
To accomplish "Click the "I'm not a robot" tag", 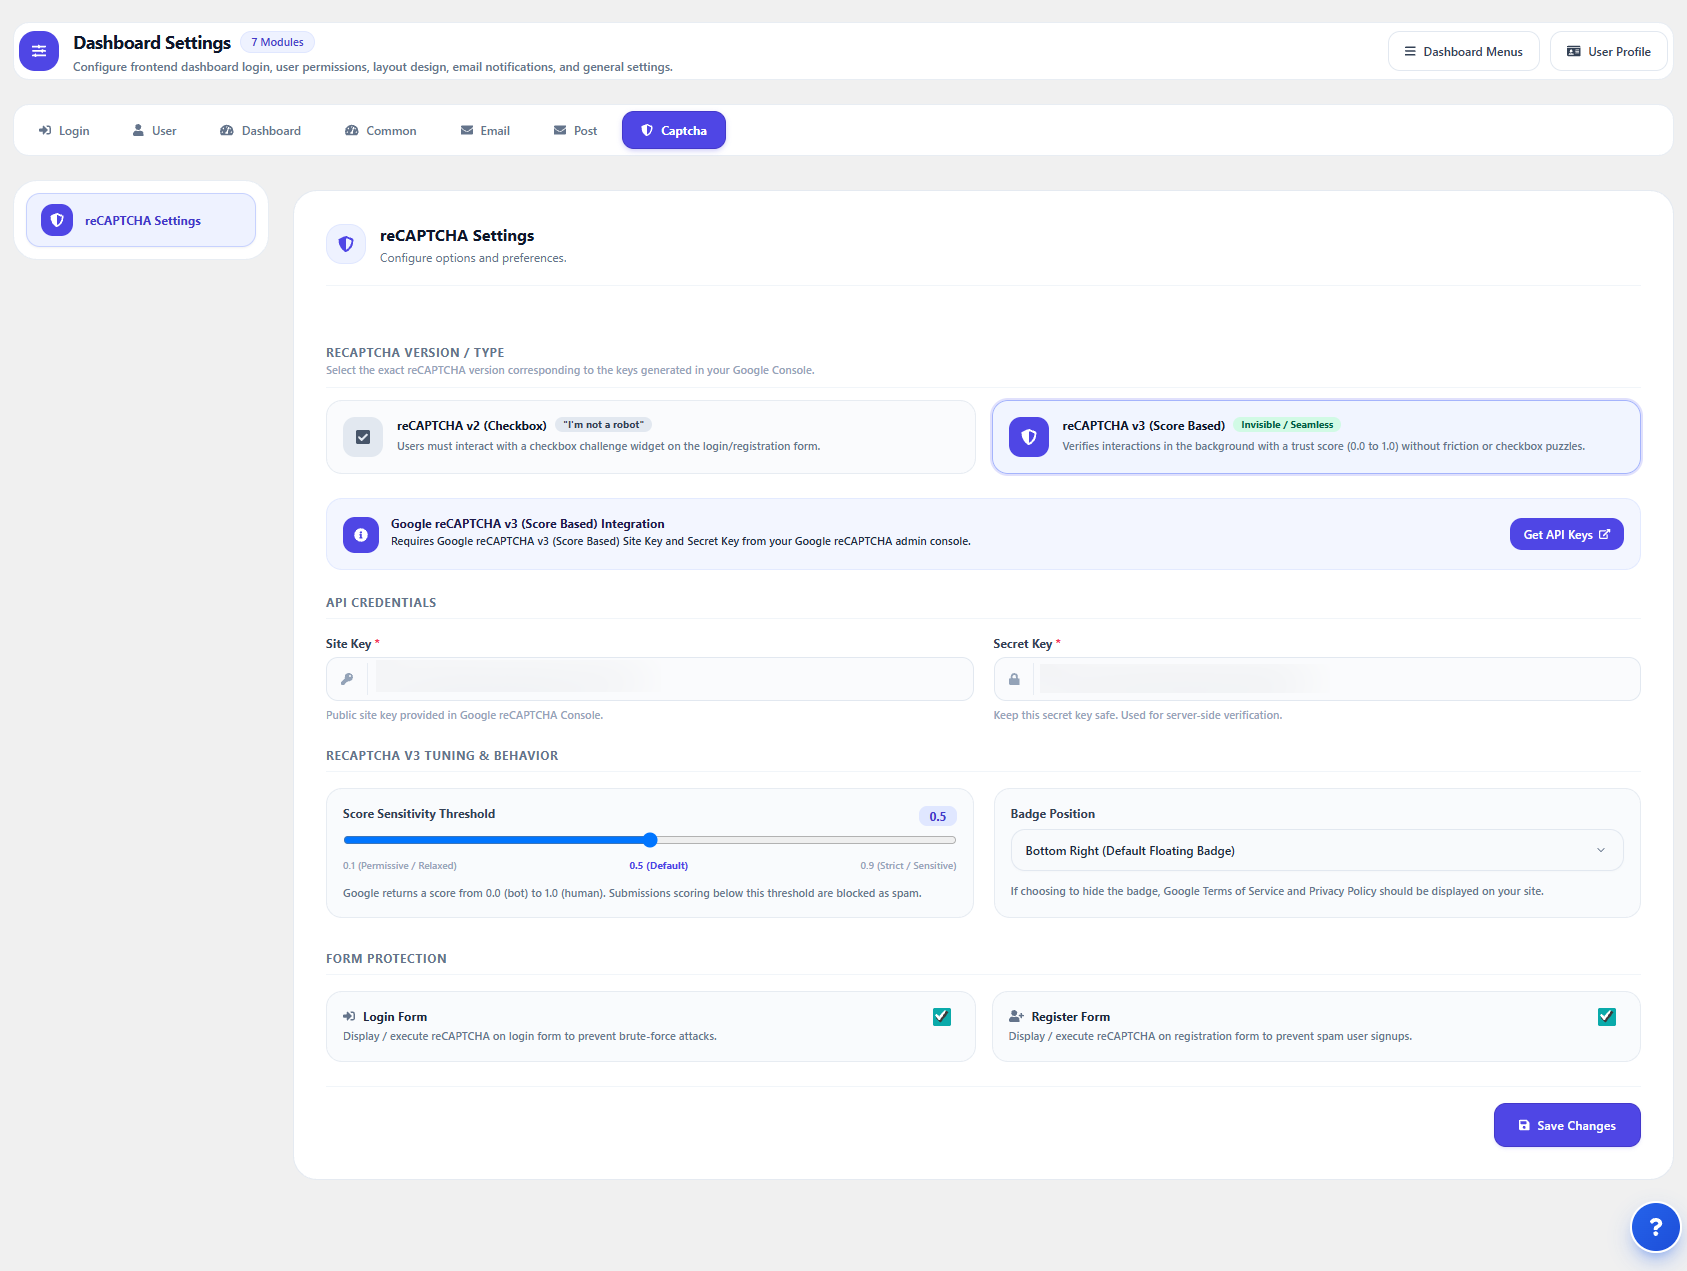I will click(604, 425).
